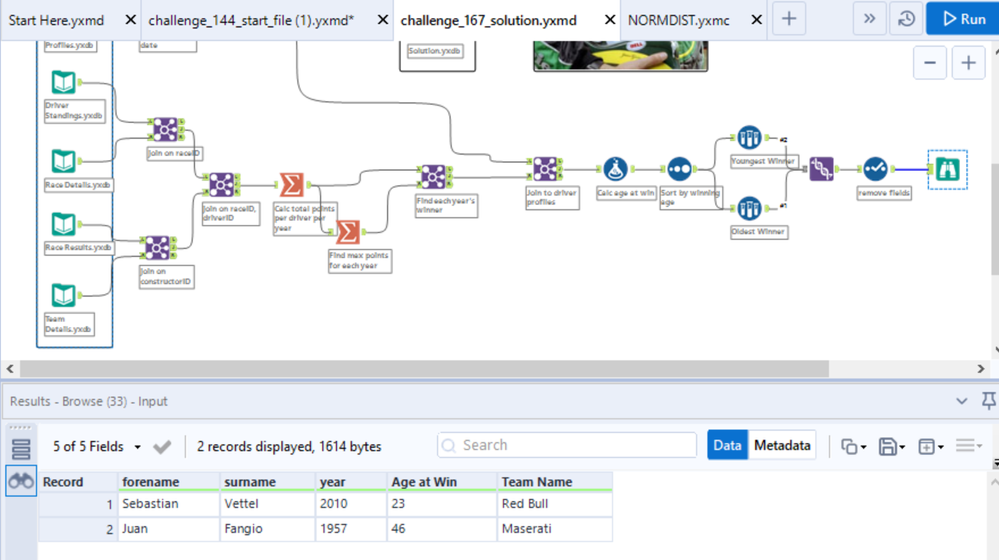Show browse data binoculars view in Results
This screenshot has height=560, width=999.
click(x=21, y=481)
